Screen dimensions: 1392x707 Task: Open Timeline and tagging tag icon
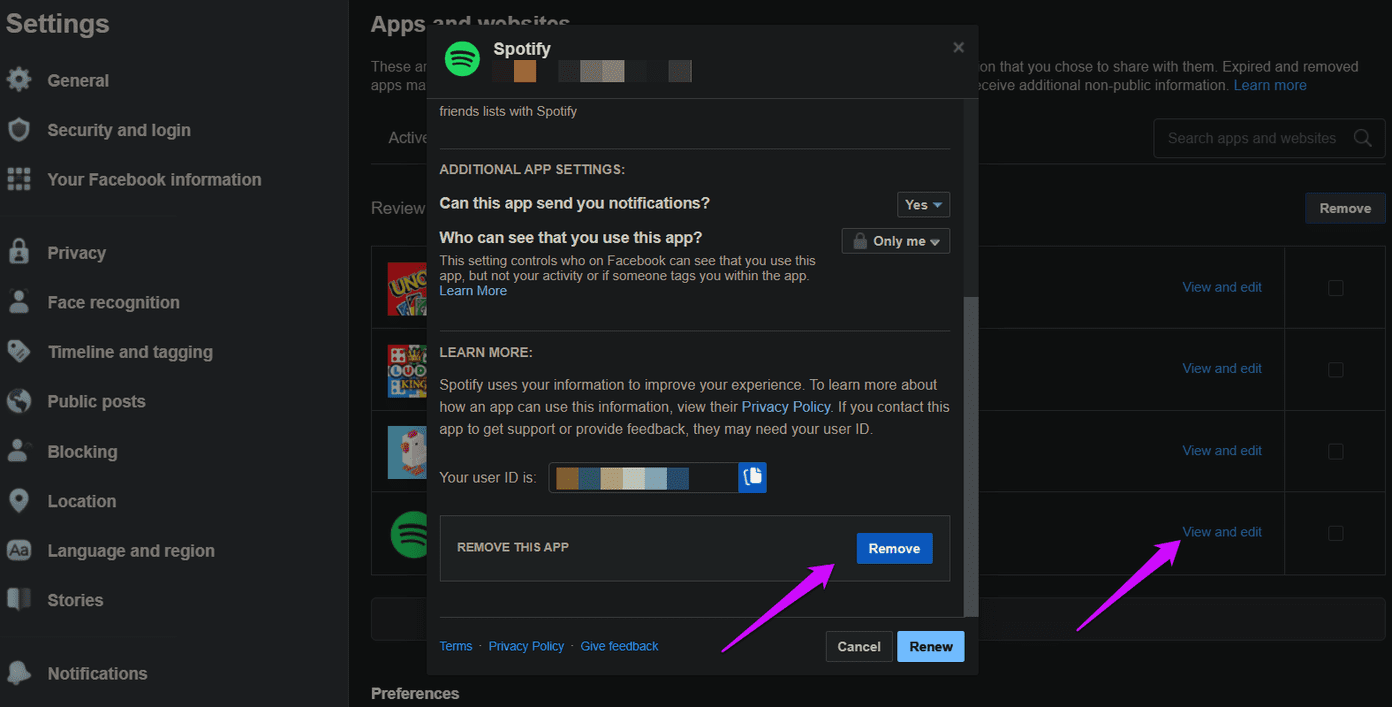click(x=19, y=352)
